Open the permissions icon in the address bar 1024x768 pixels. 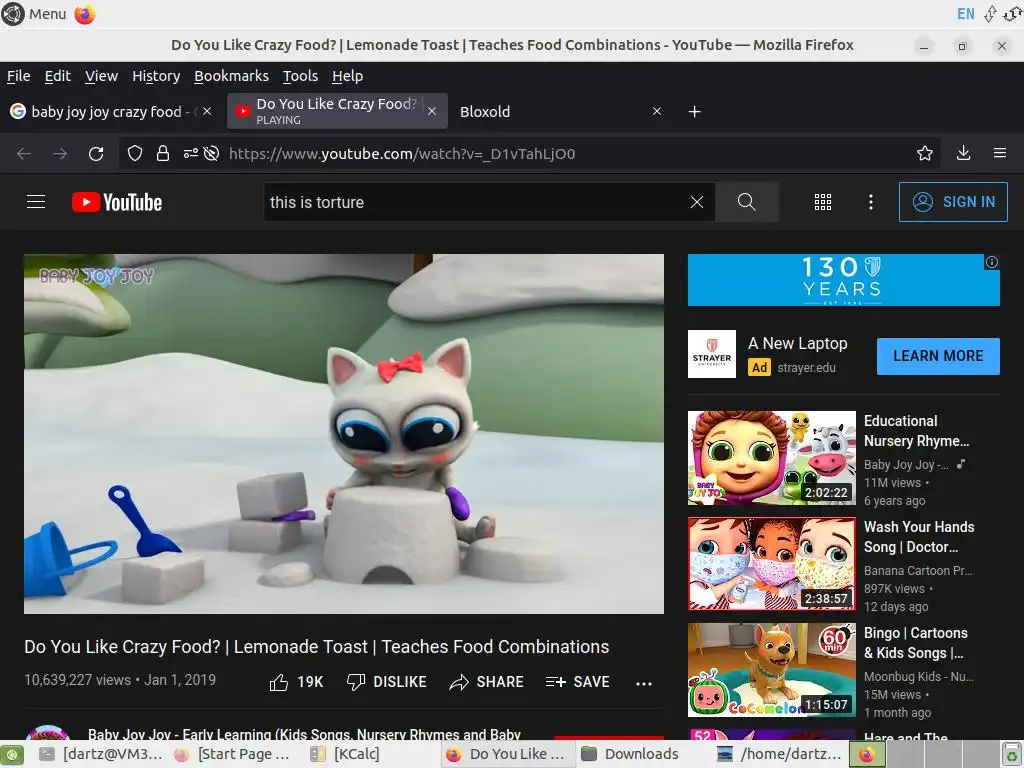(x=191, y=153)
